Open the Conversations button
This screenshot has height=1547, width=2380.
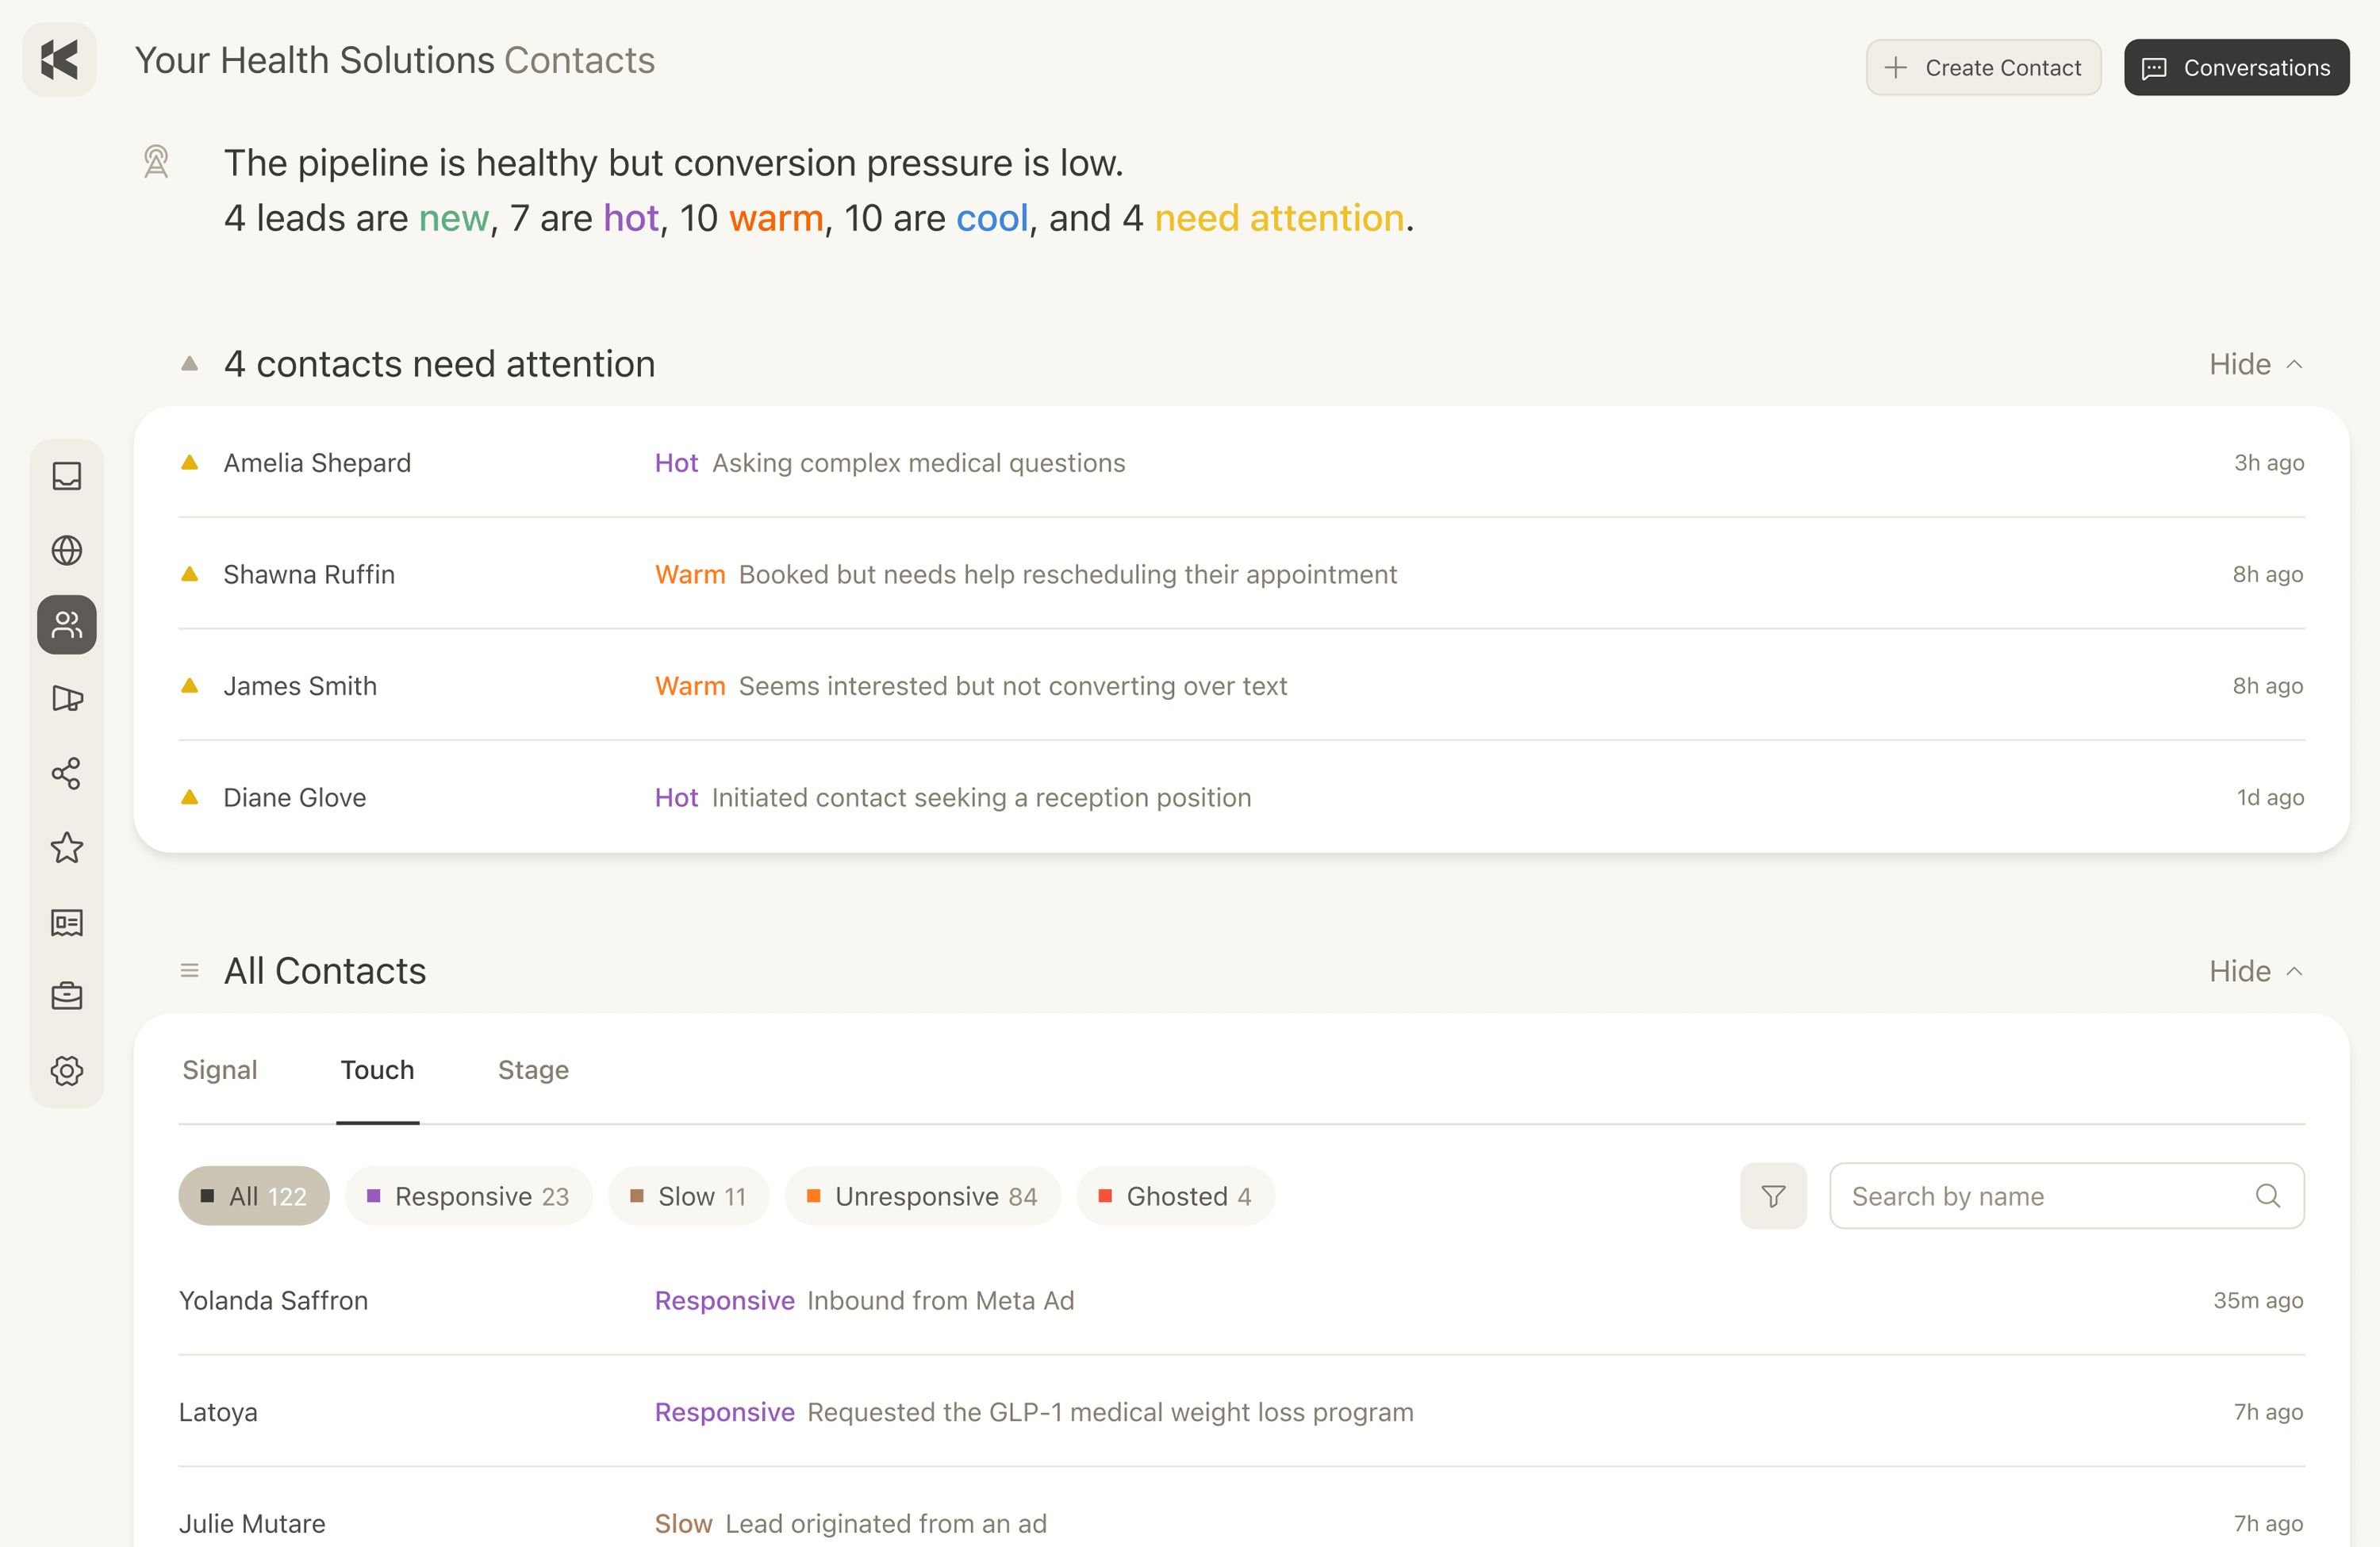point(2236,67)
